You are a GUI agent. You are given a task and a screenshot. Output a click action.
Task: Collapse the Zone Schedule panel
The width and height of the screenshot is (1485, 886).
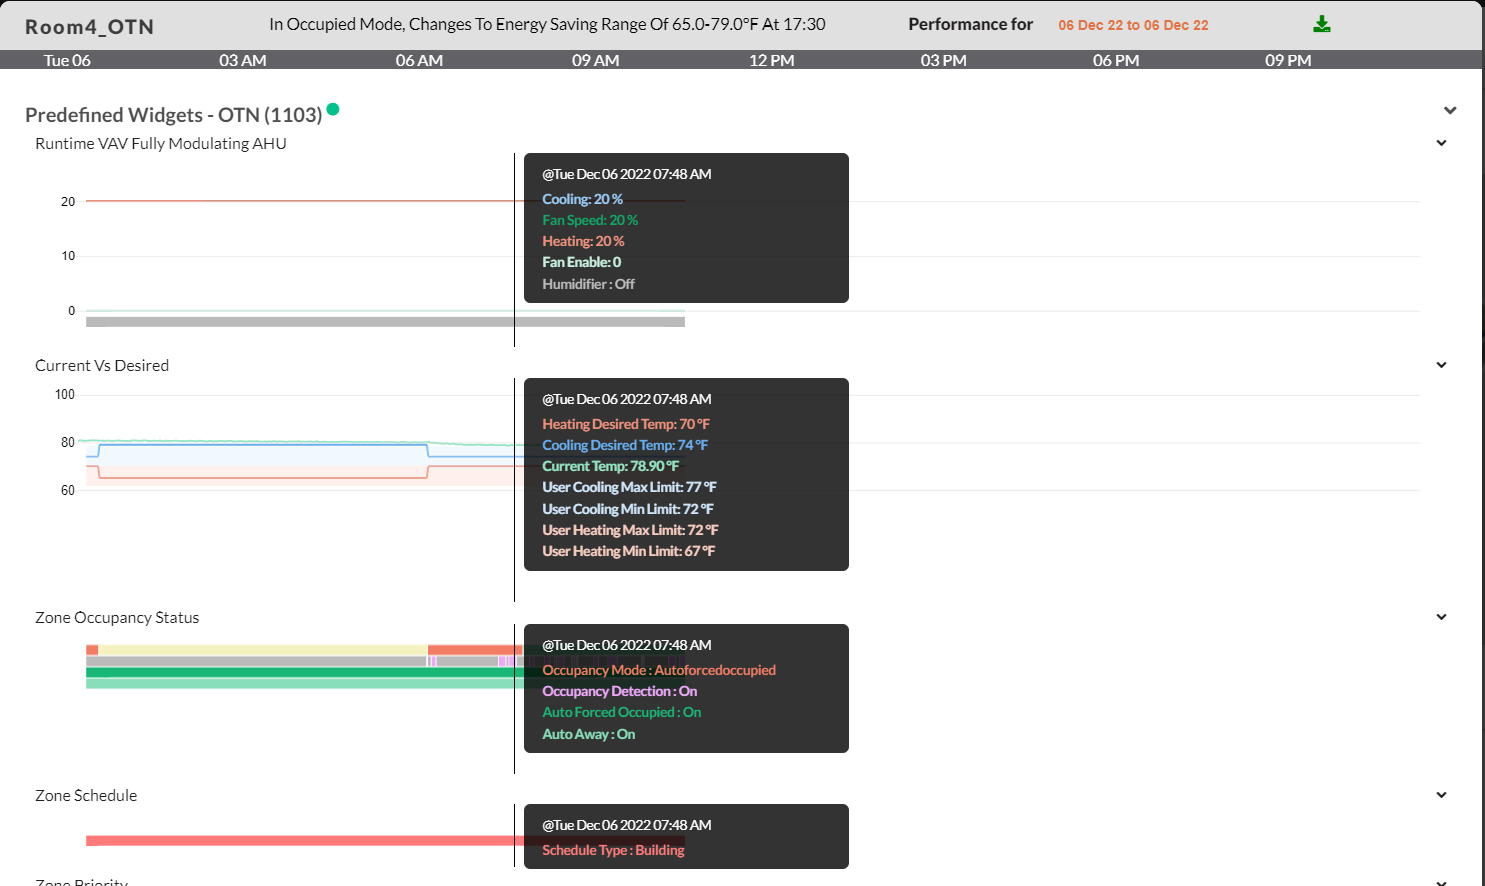pyautogui.click(x=1441, y=795)
